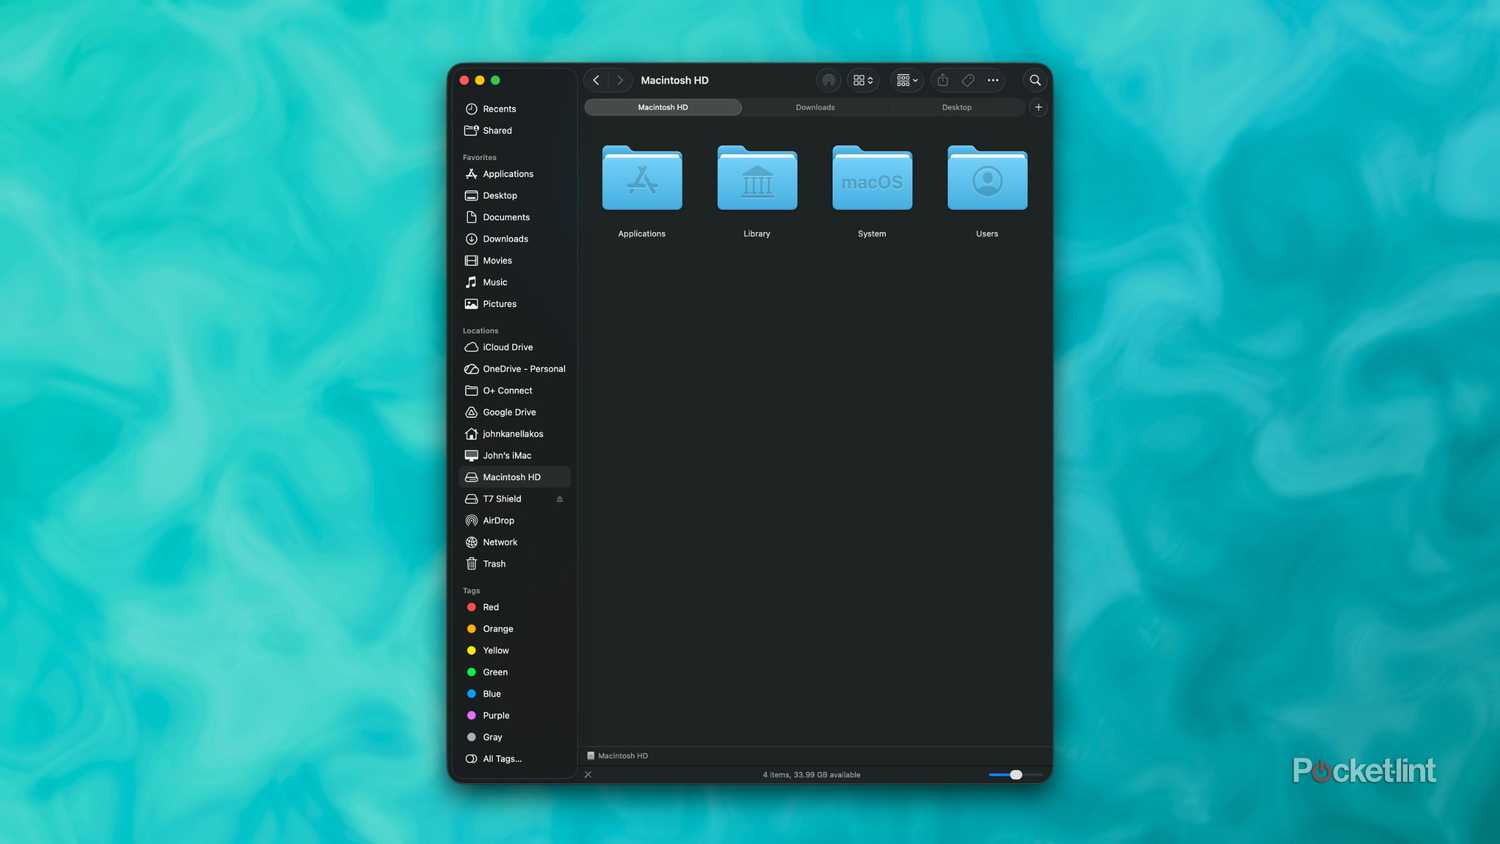Add a new tab with the plus button
This screenshot has width=1500, height=844.
tap(1038, 107)
